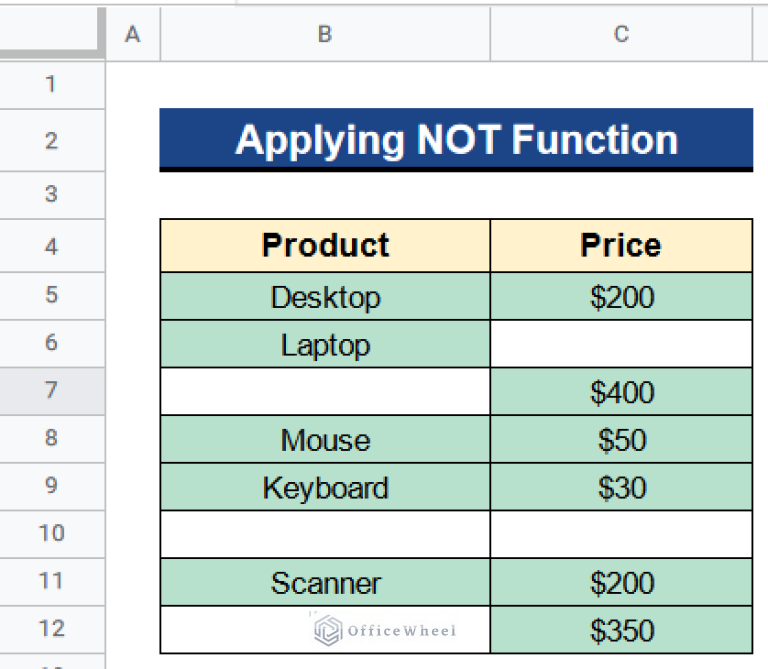Viewport: 768px width, 669px height.
Task: Click the $350 price cell
Action: click(621, 631)
